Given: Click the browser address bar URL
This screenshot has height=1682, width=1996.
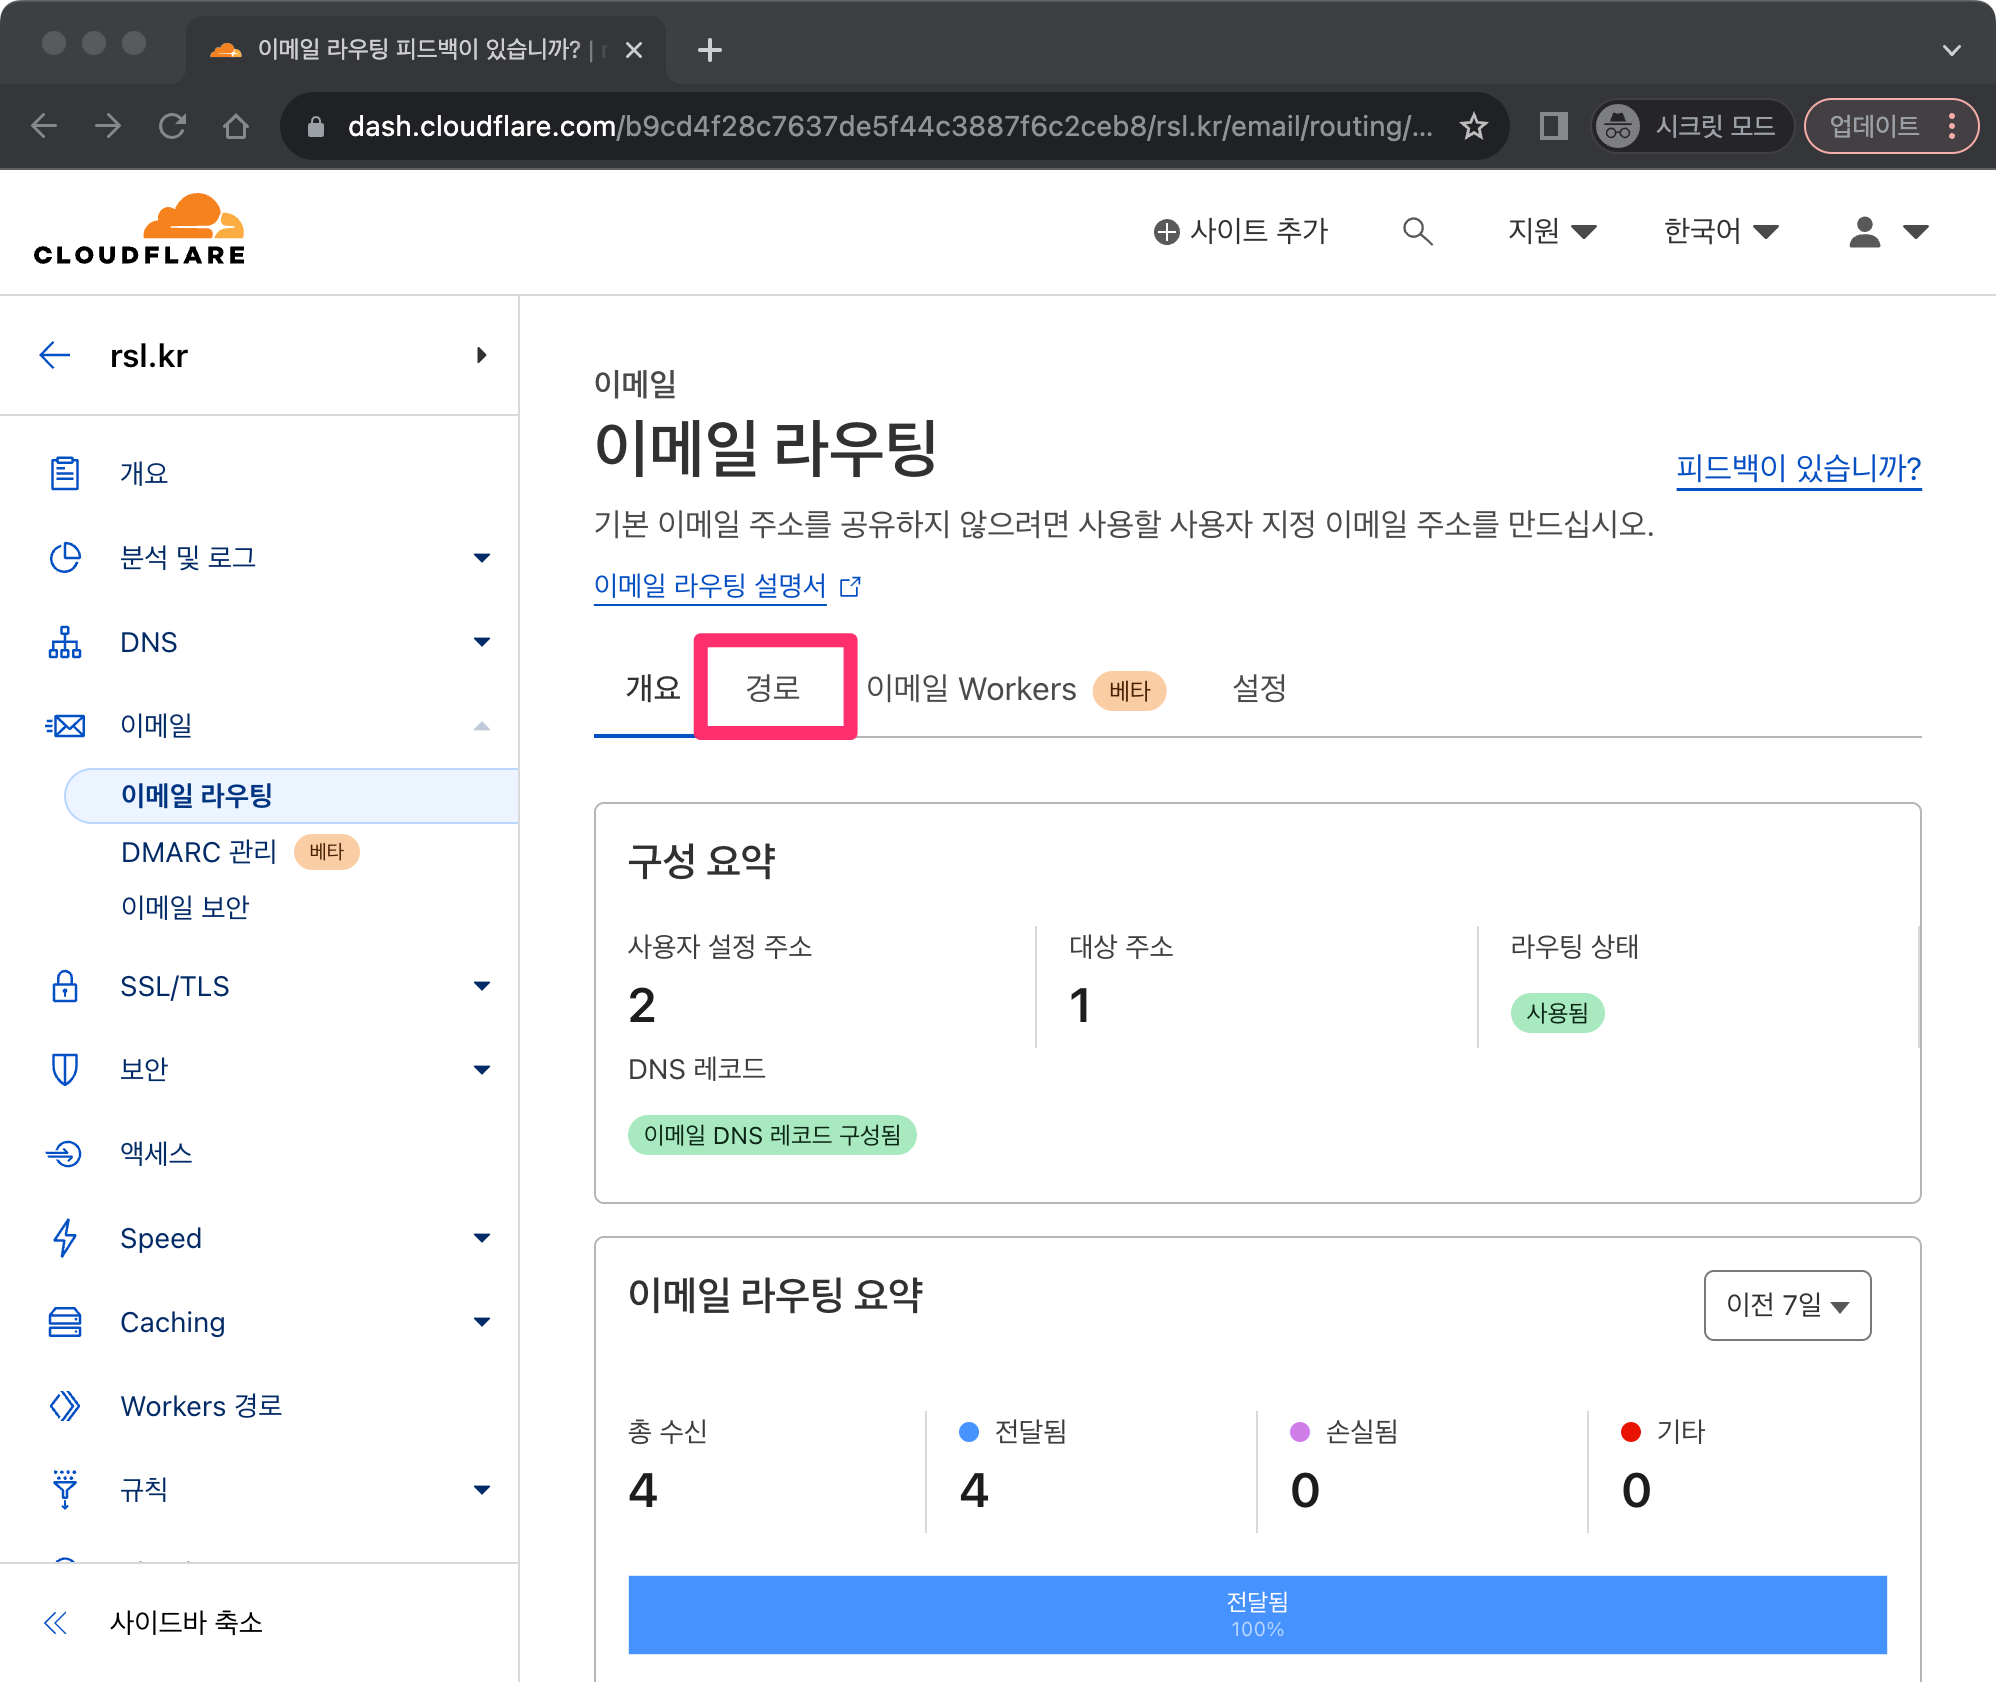Looking at the screenshot, I should click(890, 126).
